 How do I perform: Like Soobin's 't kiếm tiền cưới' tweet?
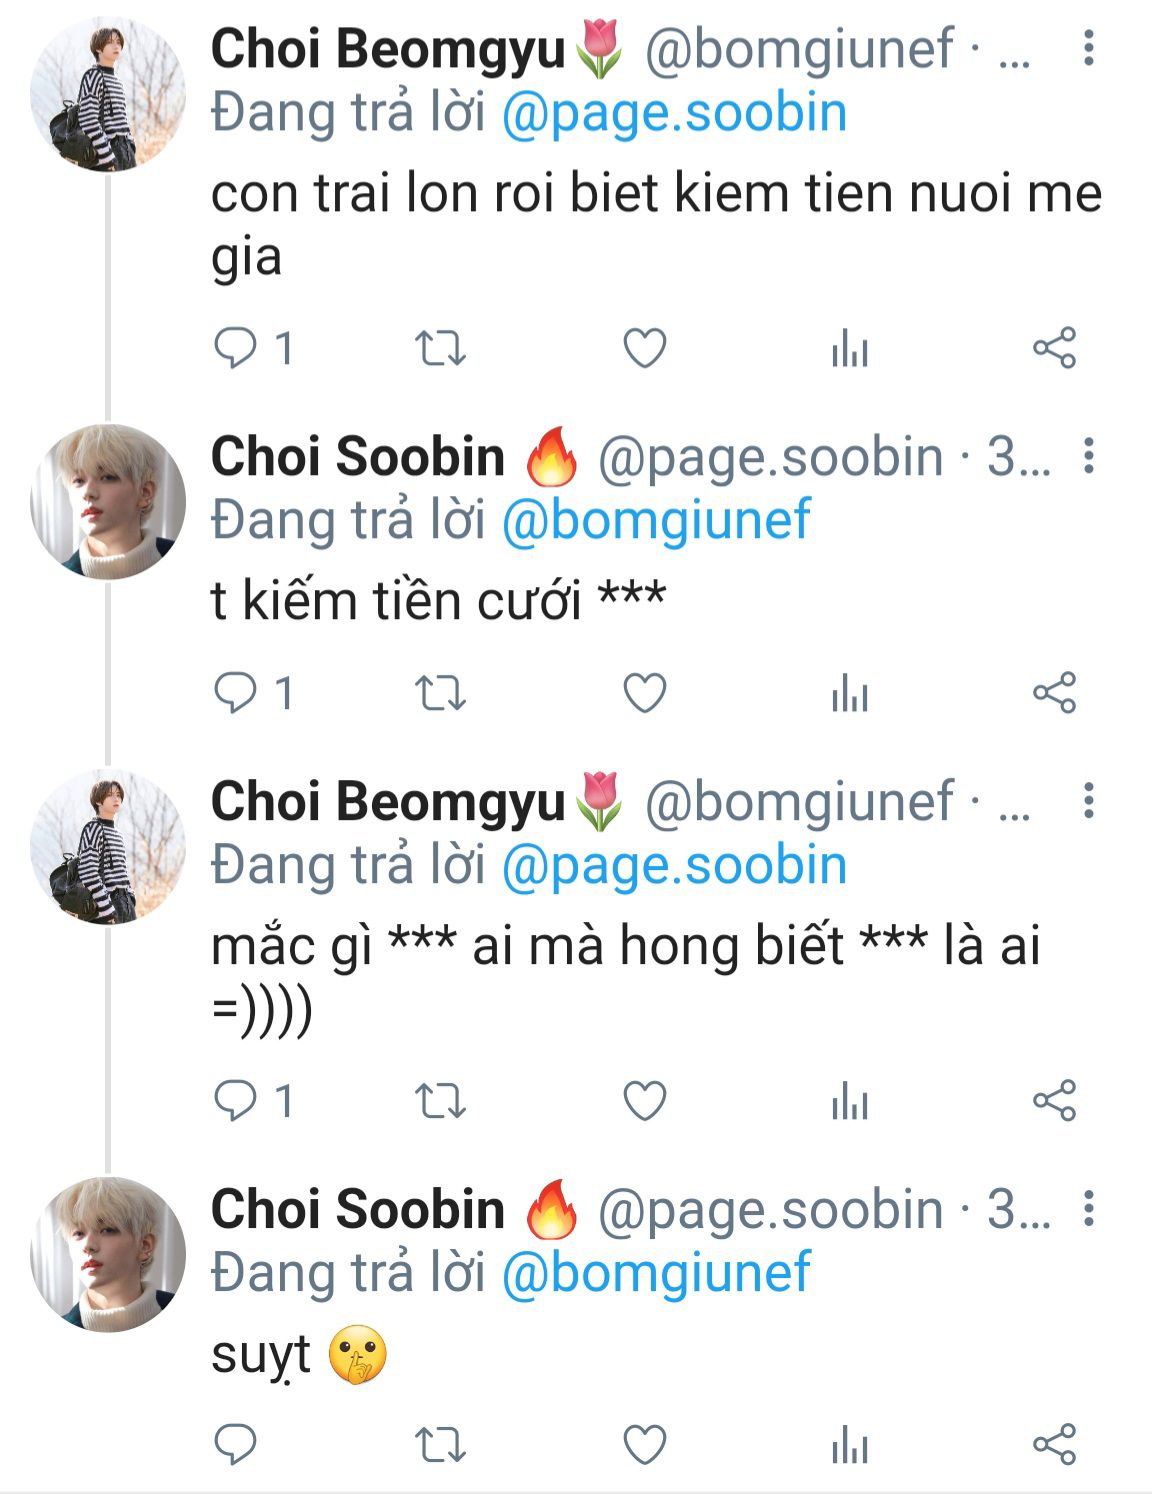[645, 693]
